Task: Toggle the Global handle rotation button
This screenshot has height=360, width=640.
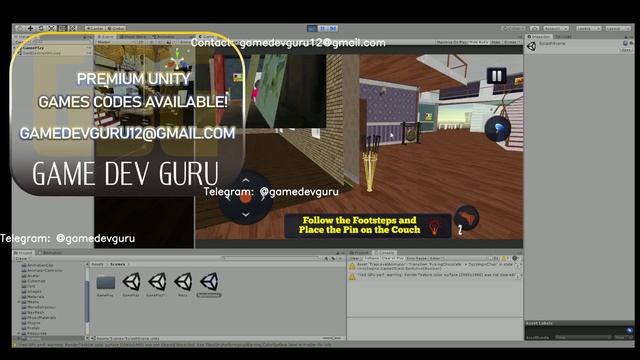Action: [117, 28]
